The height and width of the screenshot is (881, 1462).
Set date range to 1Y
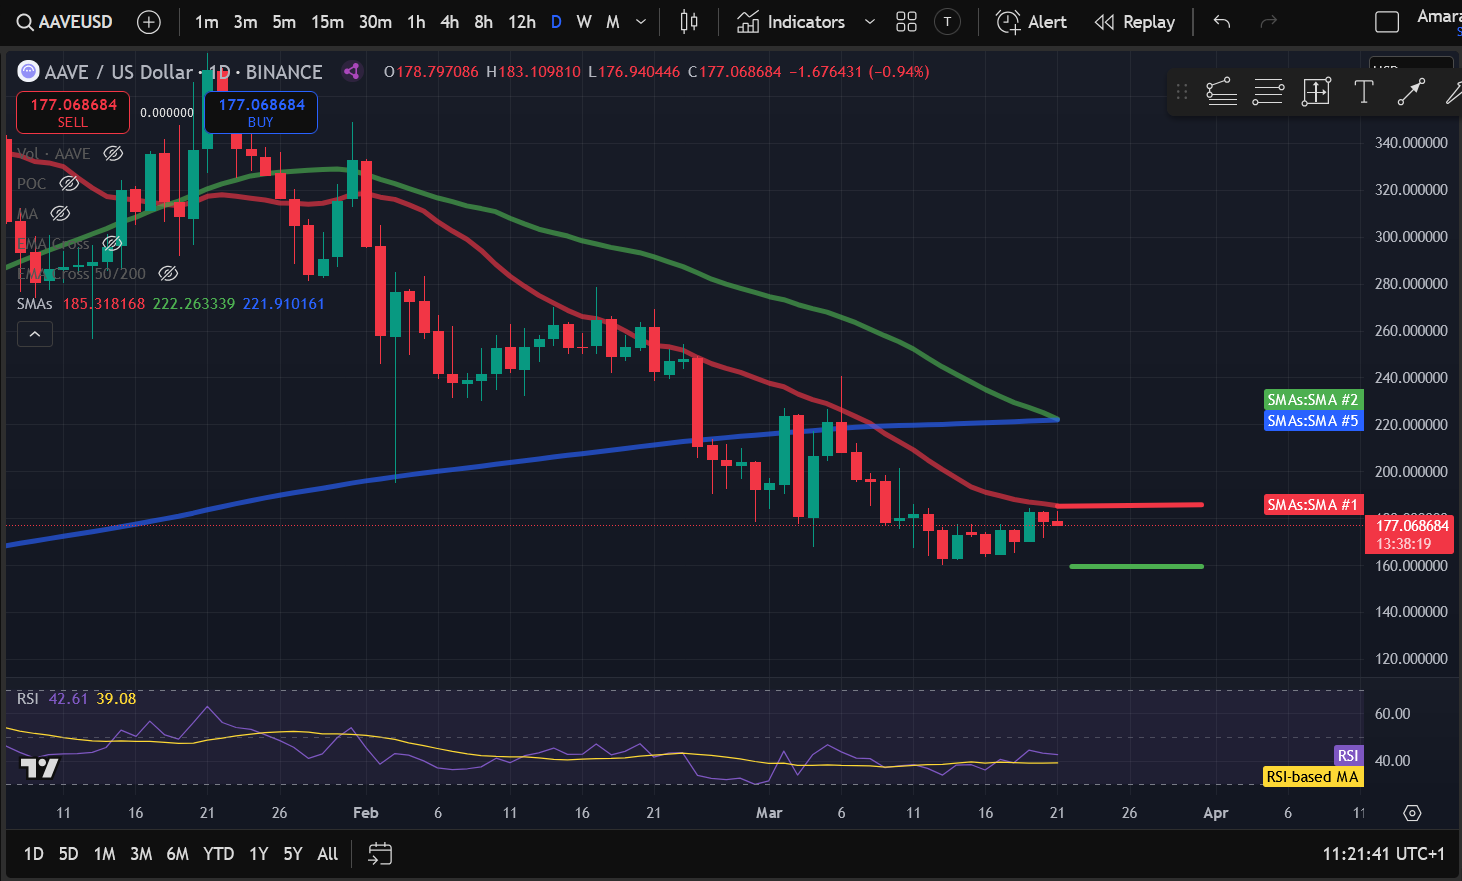(x=259, y=854)
